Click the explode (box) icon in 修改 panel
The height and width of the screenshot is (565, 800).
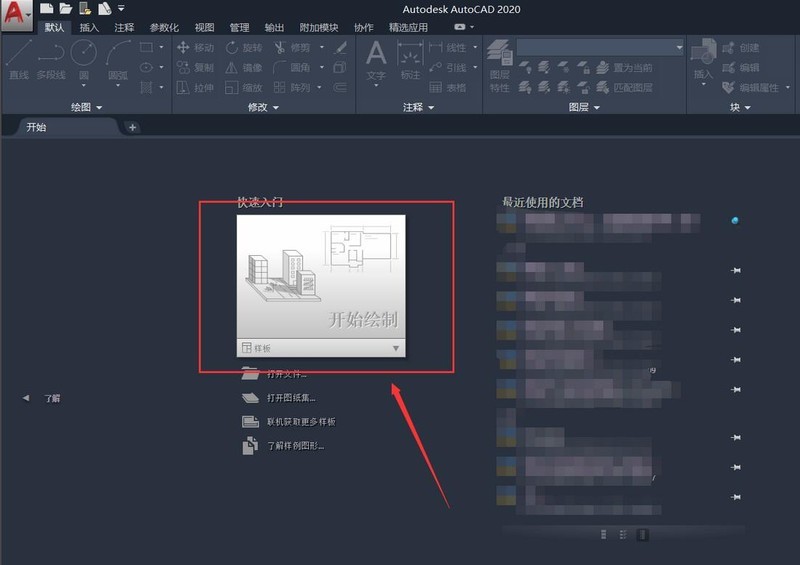coord(340,67)
